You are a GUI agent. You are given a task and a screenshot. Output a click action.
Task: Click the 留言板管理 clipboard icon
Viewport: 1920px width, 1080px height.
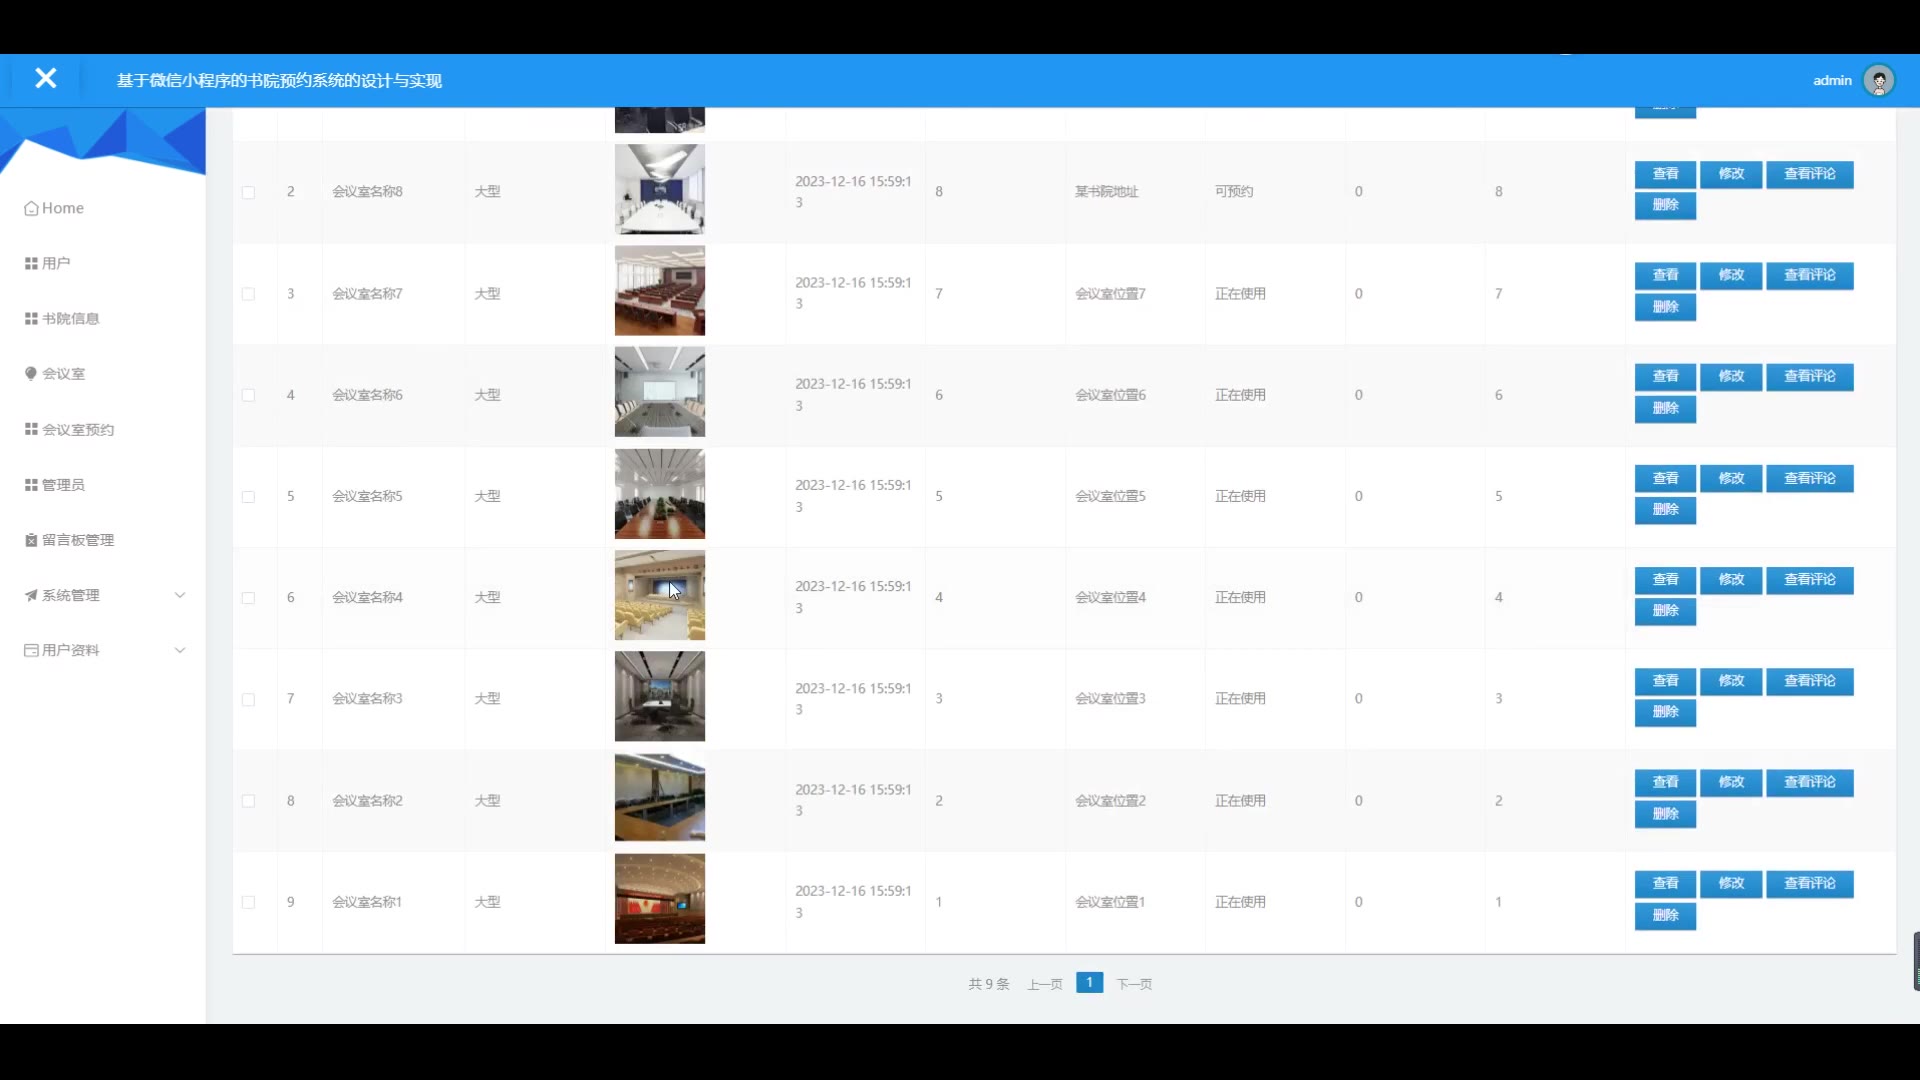31,540
